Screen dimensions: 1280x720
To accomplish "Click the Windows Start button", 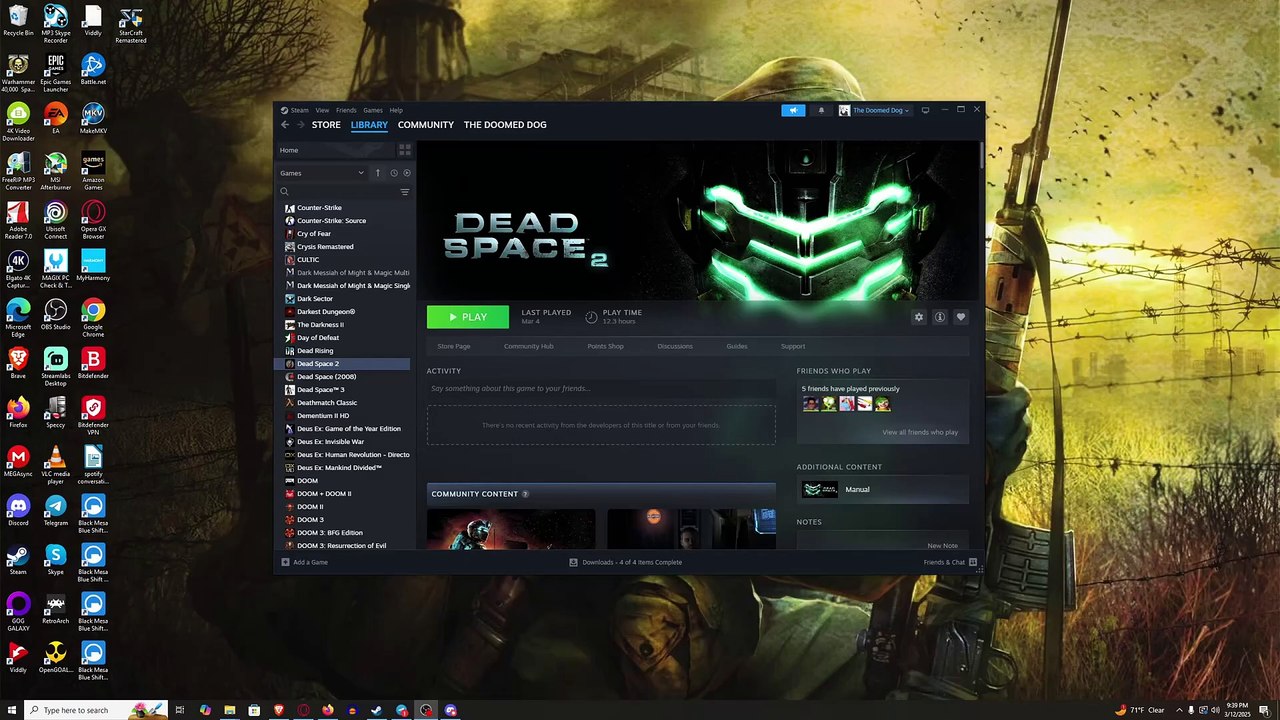I will pos(11,710).
